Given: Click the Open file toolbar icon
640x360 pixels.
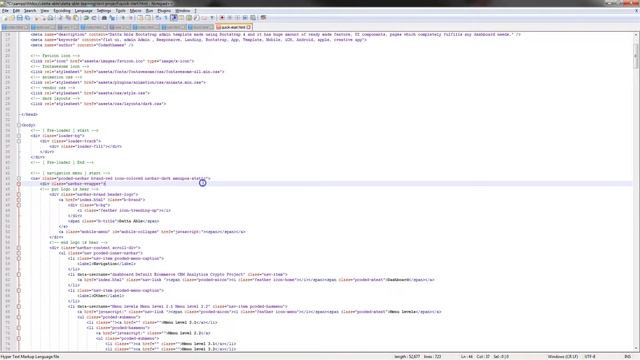Looking at the screenshot, I should pos(12,18).
